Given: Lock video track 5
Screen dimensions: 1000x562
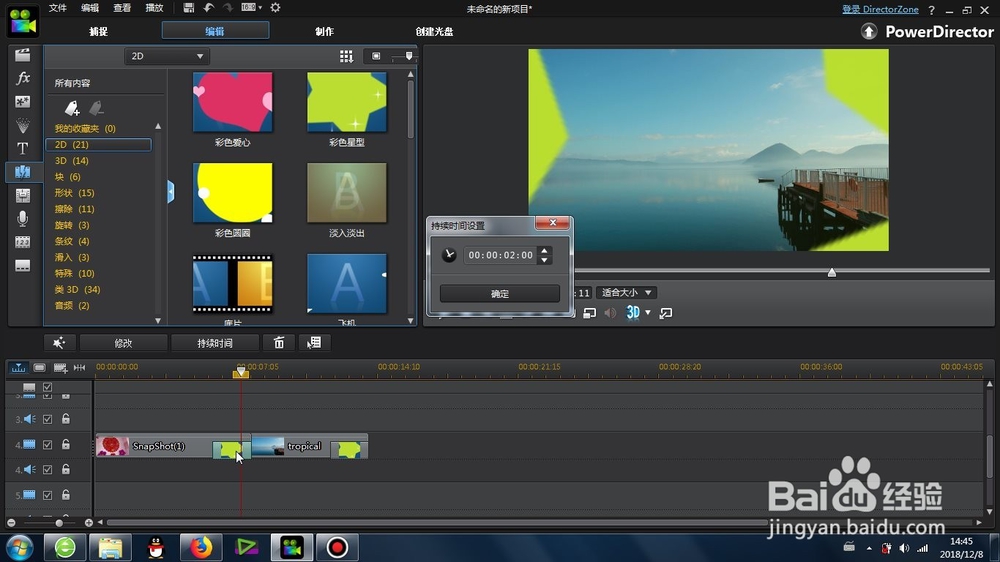Looking at the screenshot, I should pyautogui.click(x=66, y=495).
